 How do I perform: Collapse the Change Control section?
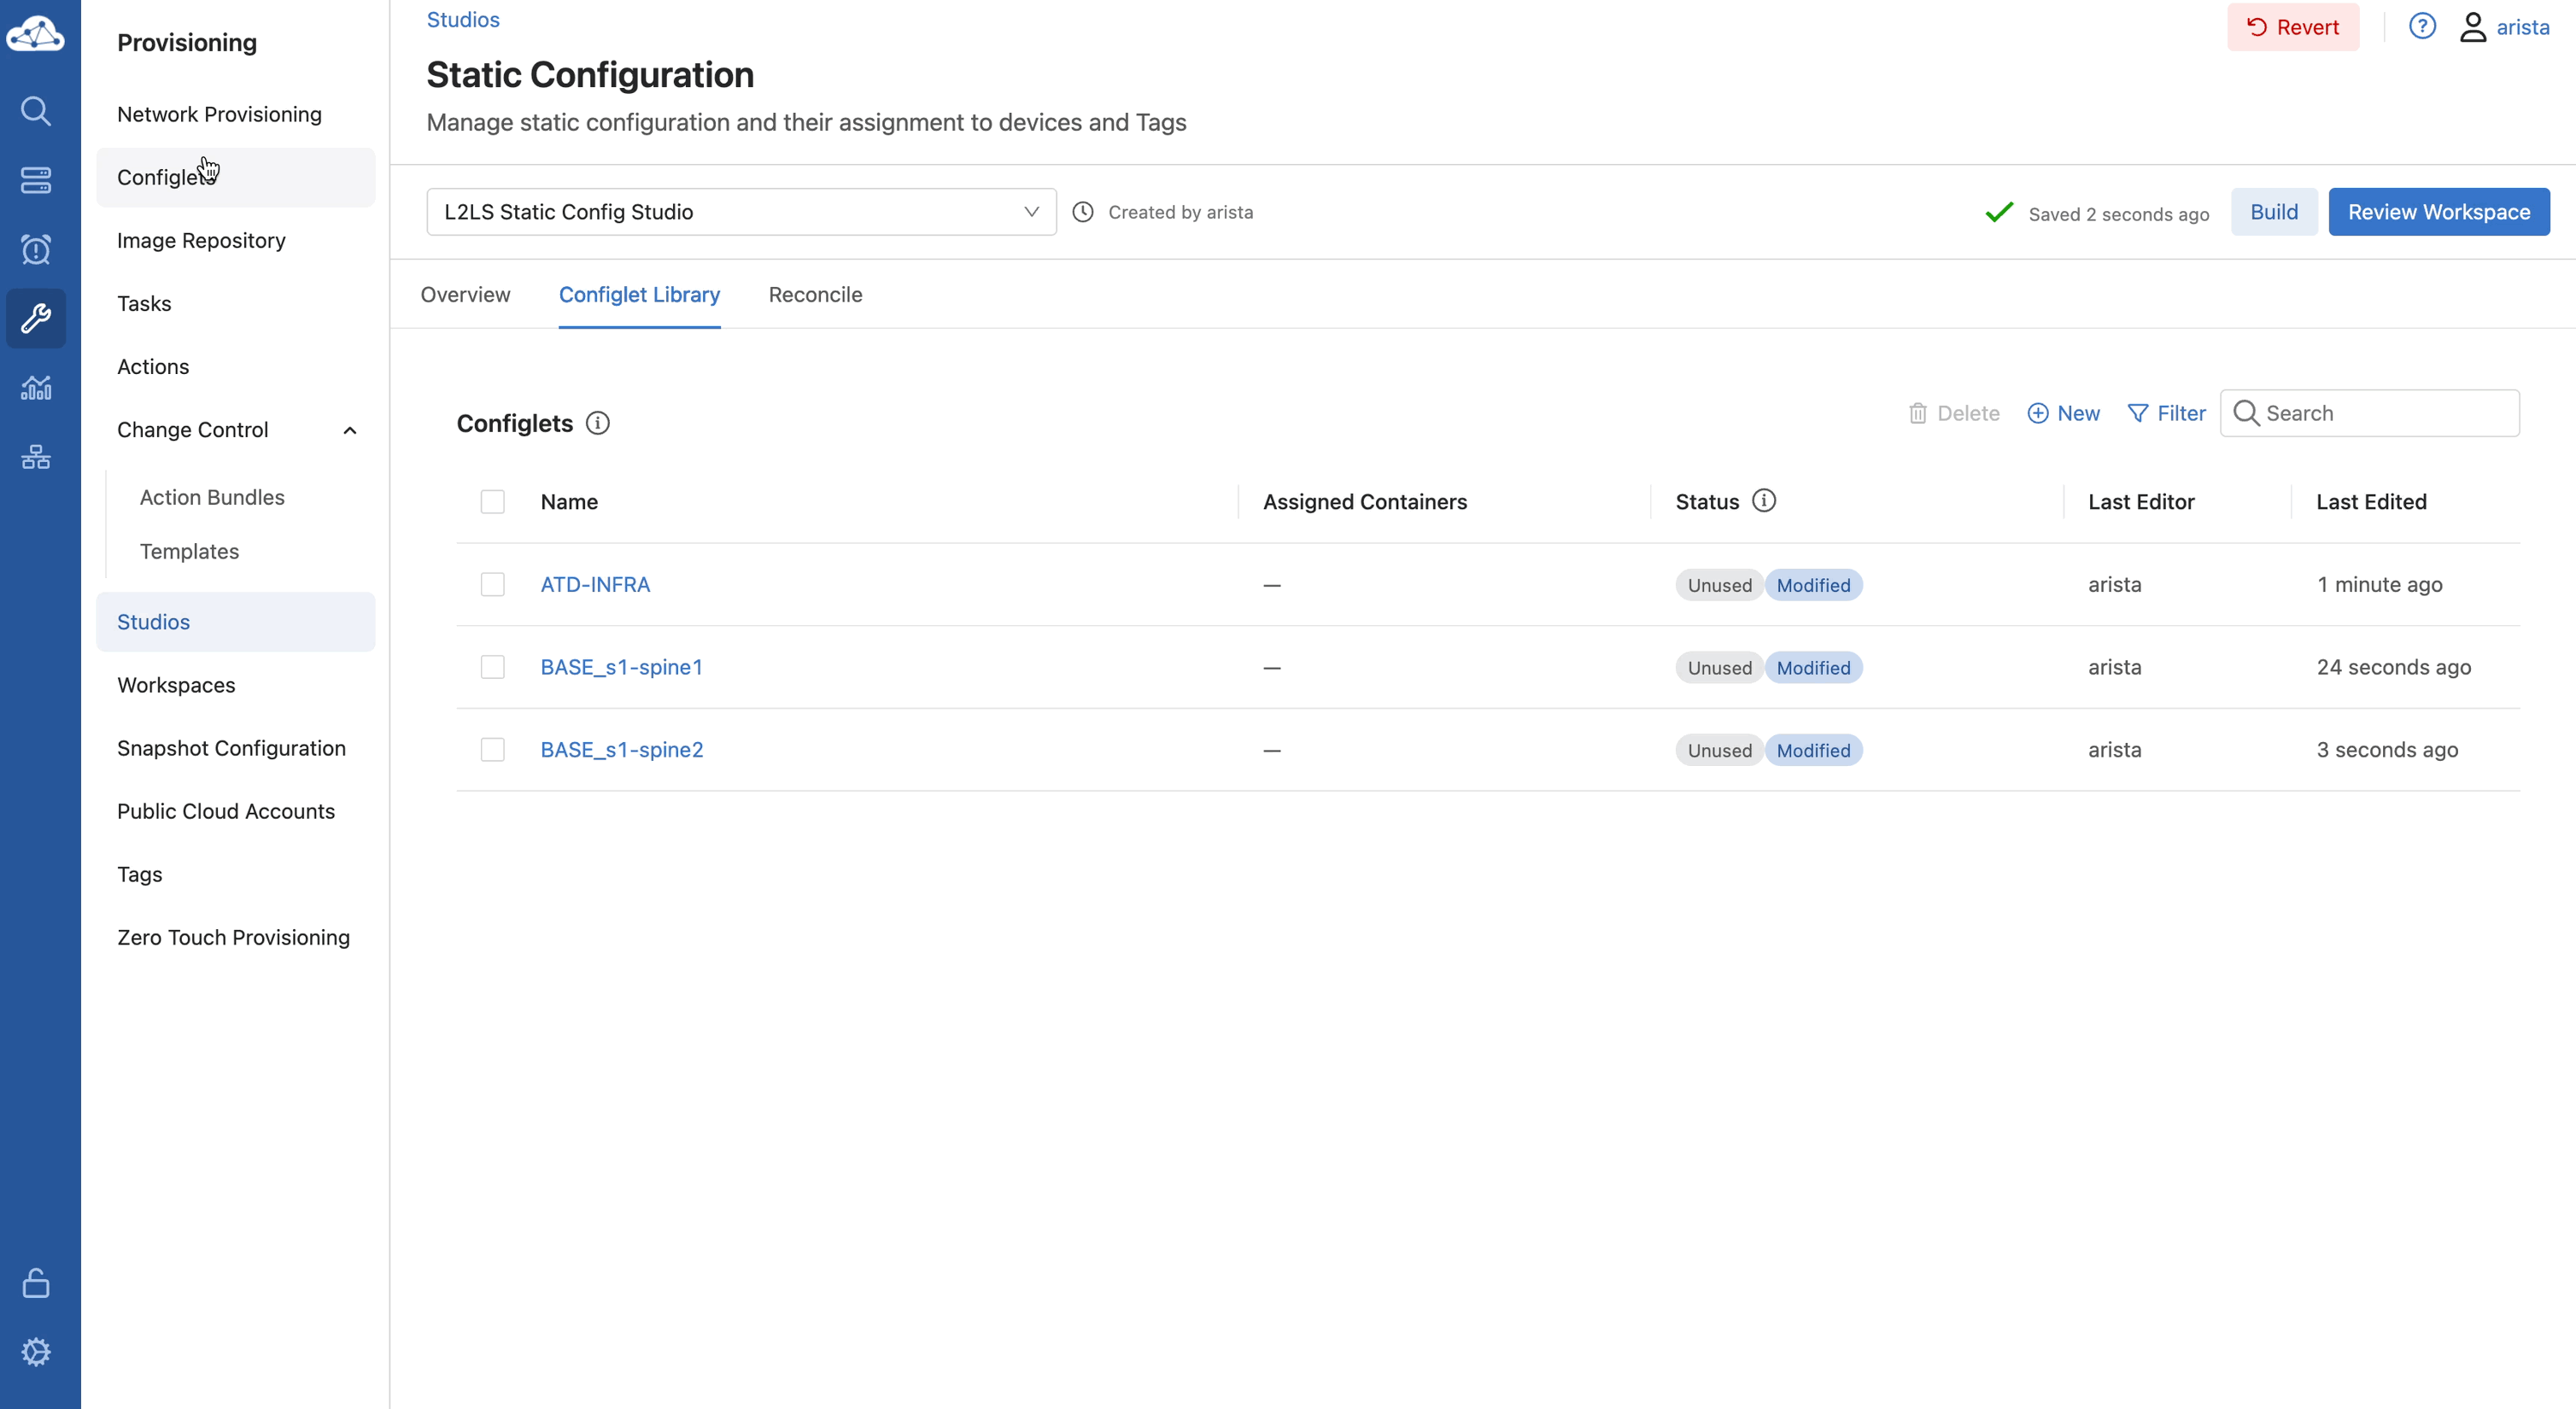pyautogui.click(x=349, y=430)
